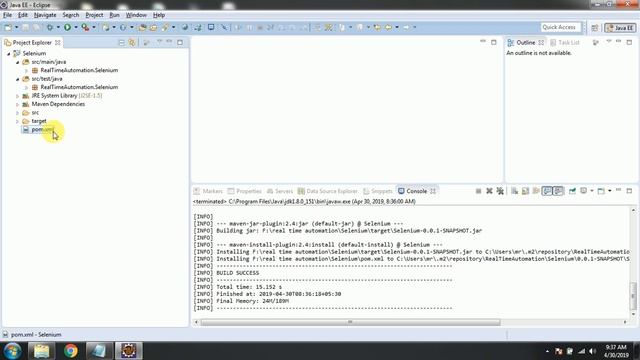
Task: Open the Window menu
Action: (x=136, y=15)
